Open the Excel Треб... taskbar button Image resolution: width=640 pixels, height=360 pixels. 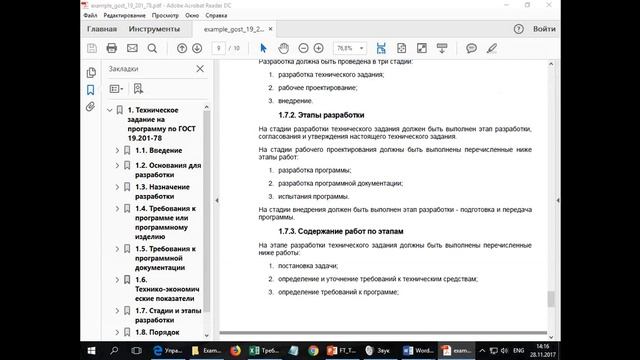click(264, 351)
